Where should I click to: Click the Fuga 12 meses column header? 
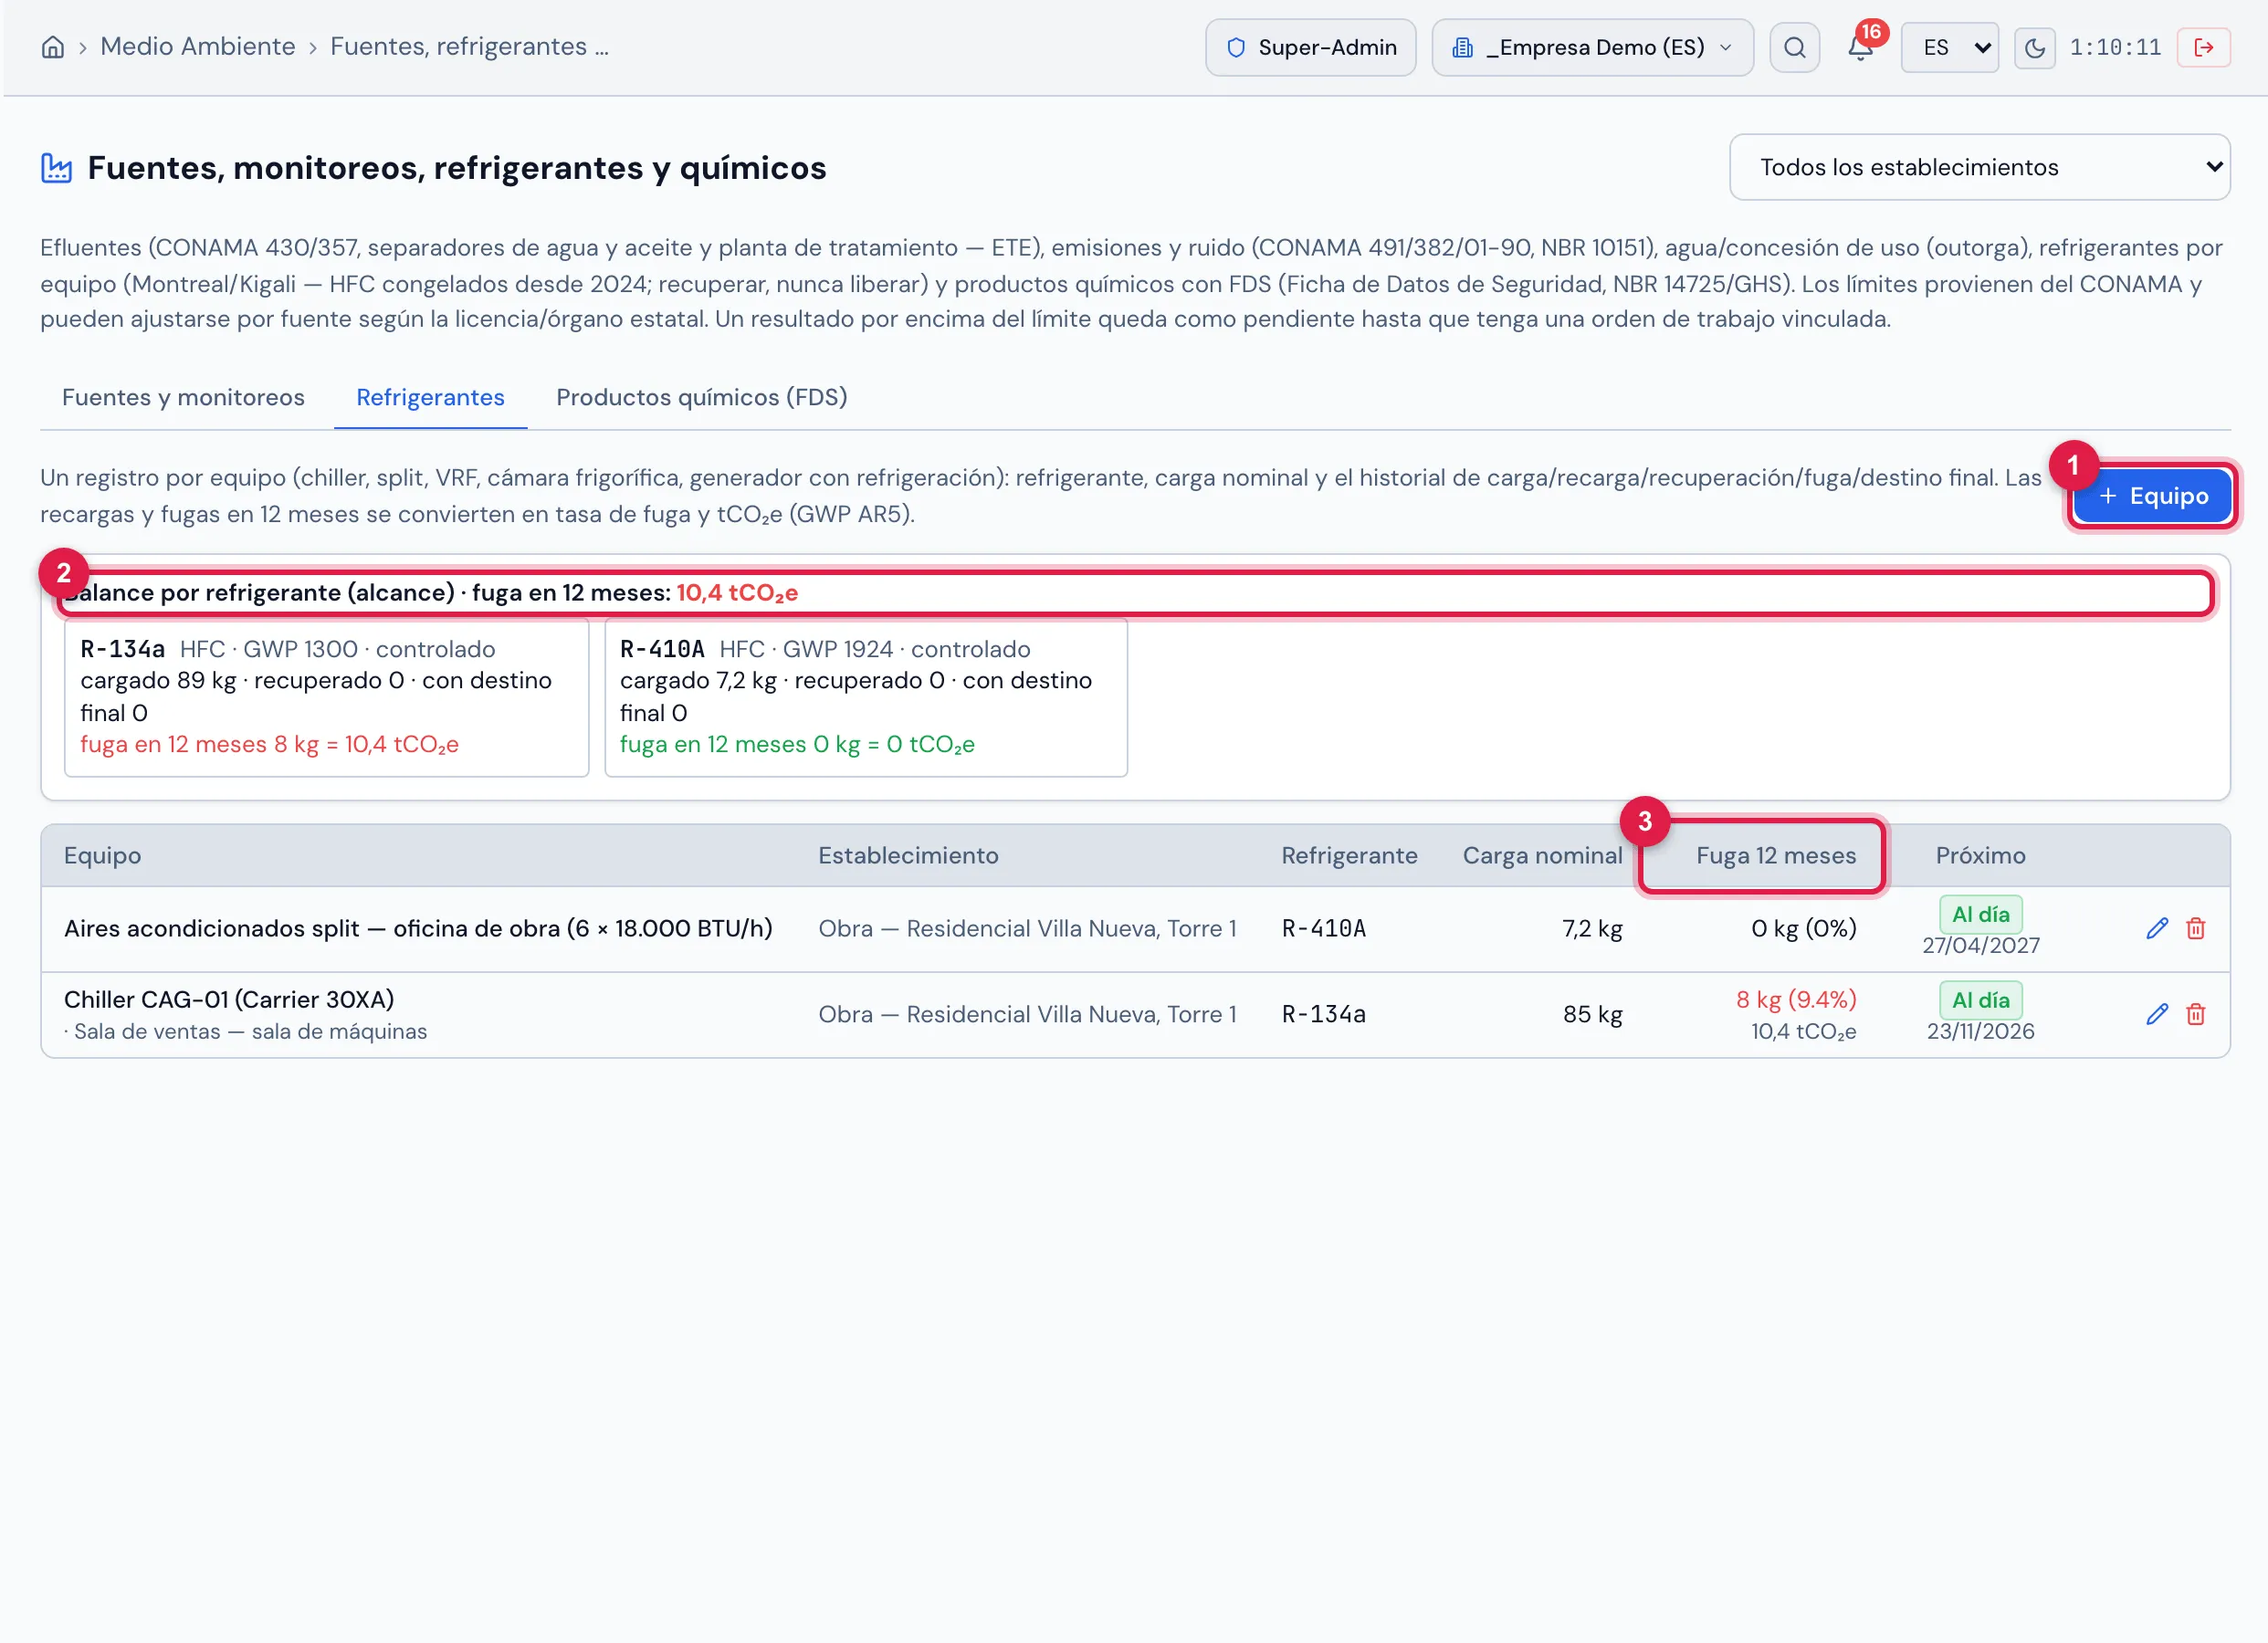(x=1775, y=855)
